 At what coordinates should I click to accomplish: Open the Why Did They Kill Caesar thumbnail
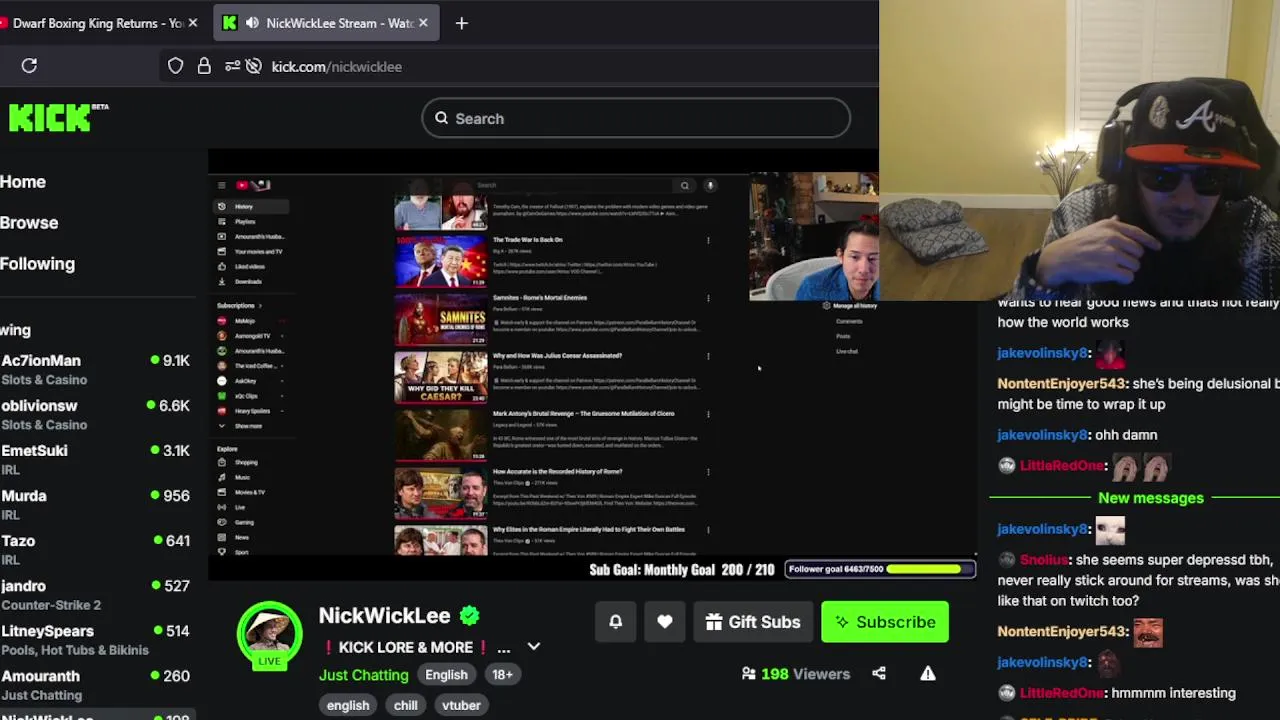point(441,377)
